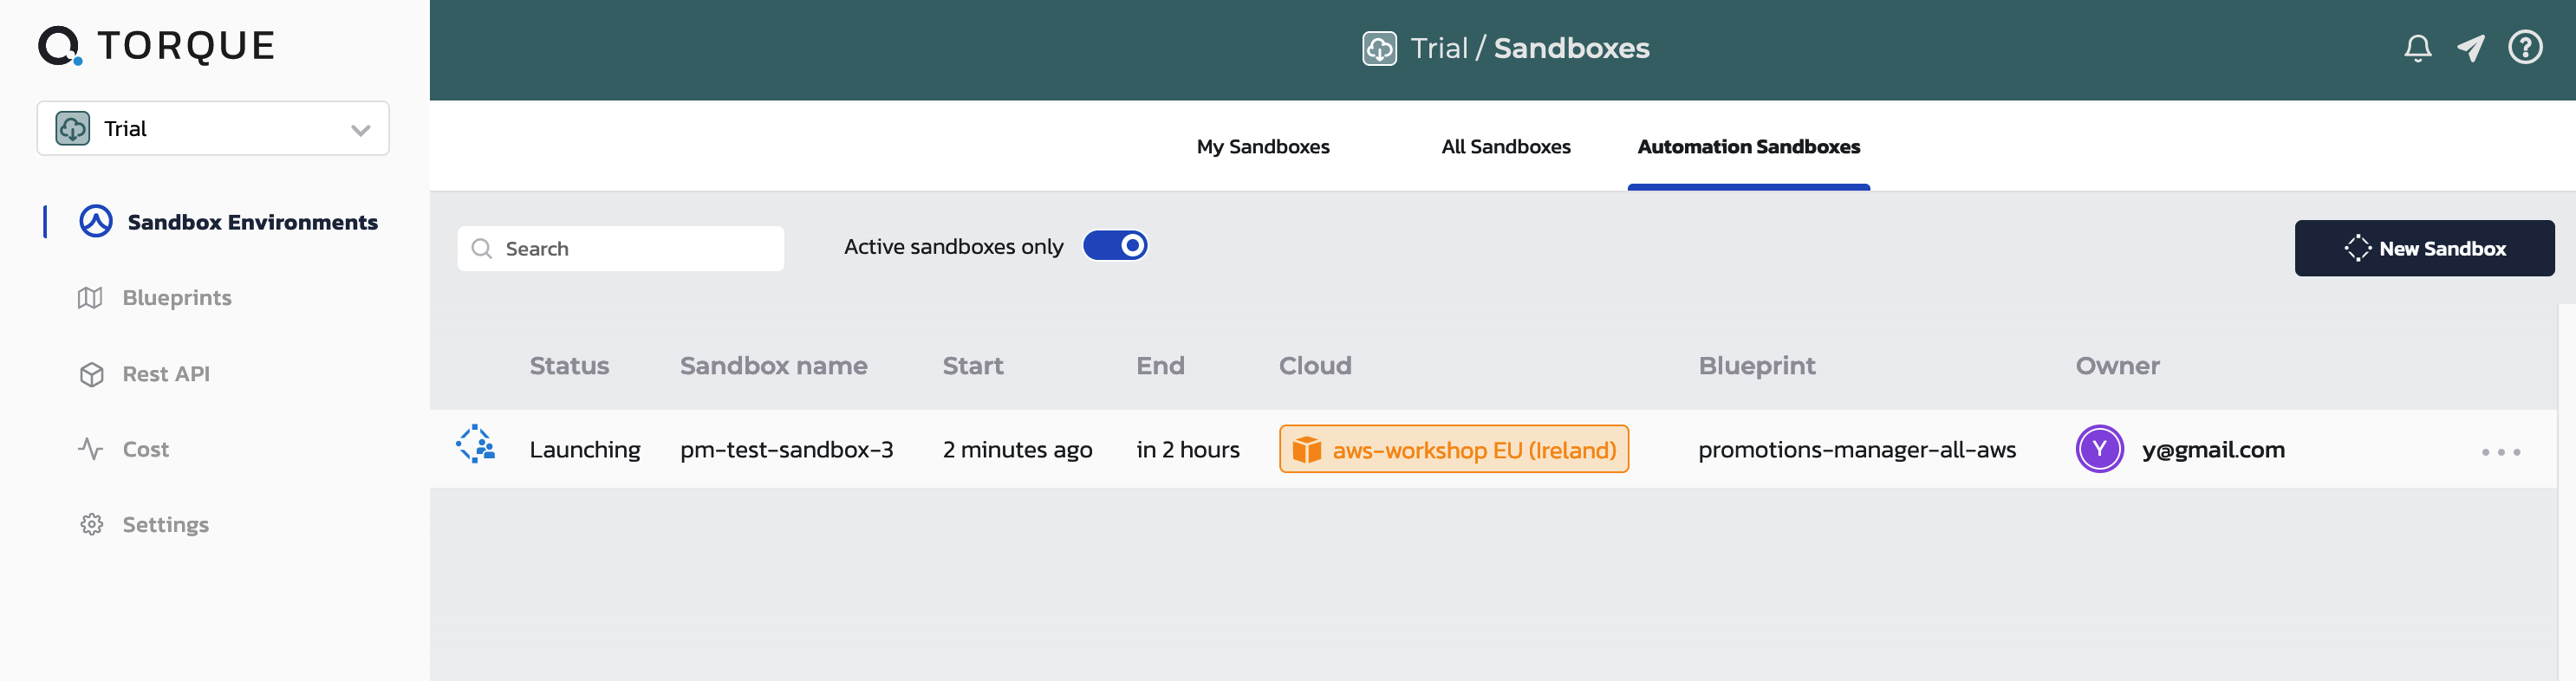
Task: Click the Blueprints map icon
Action: (90, 298)
